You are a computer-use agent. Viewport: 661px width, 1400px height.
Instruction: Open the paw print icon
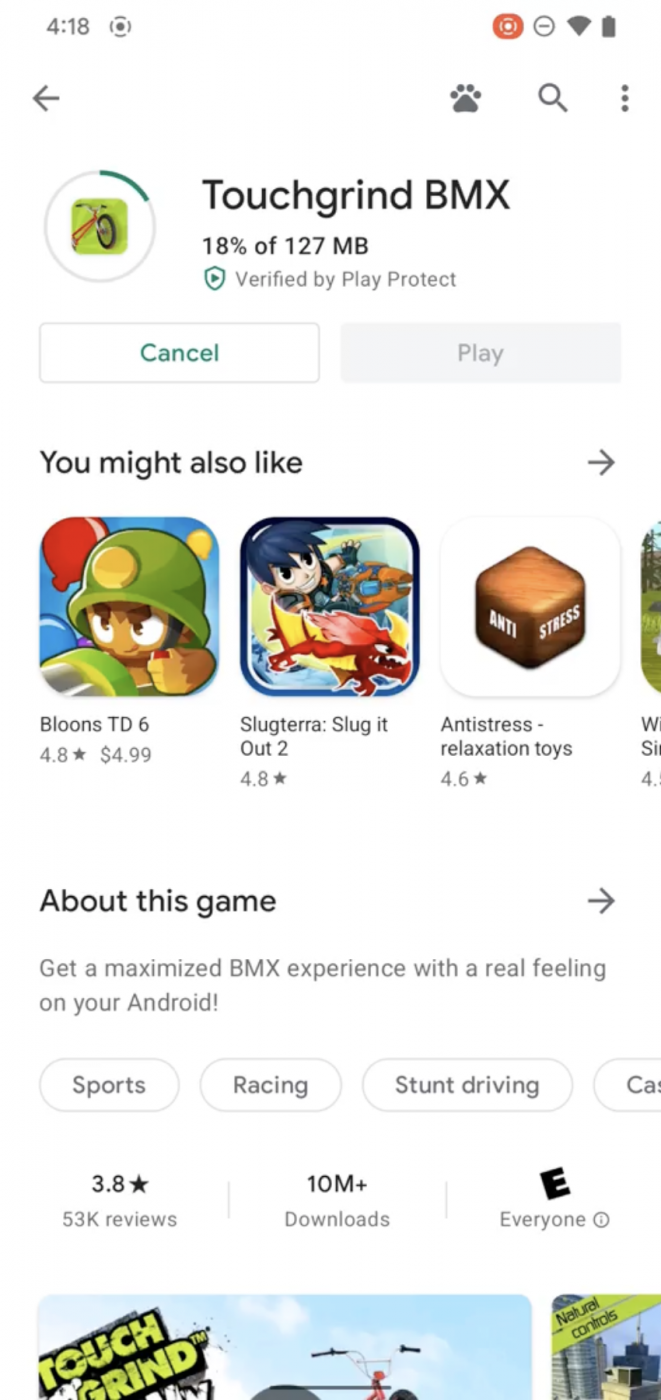pos(465,97)
